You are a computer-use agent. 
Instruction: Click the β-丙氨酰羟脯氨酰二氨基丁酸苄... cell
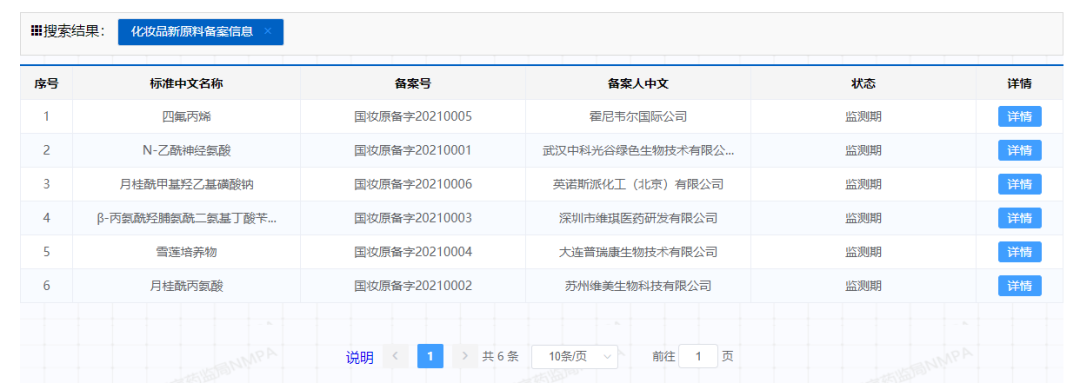187,218
